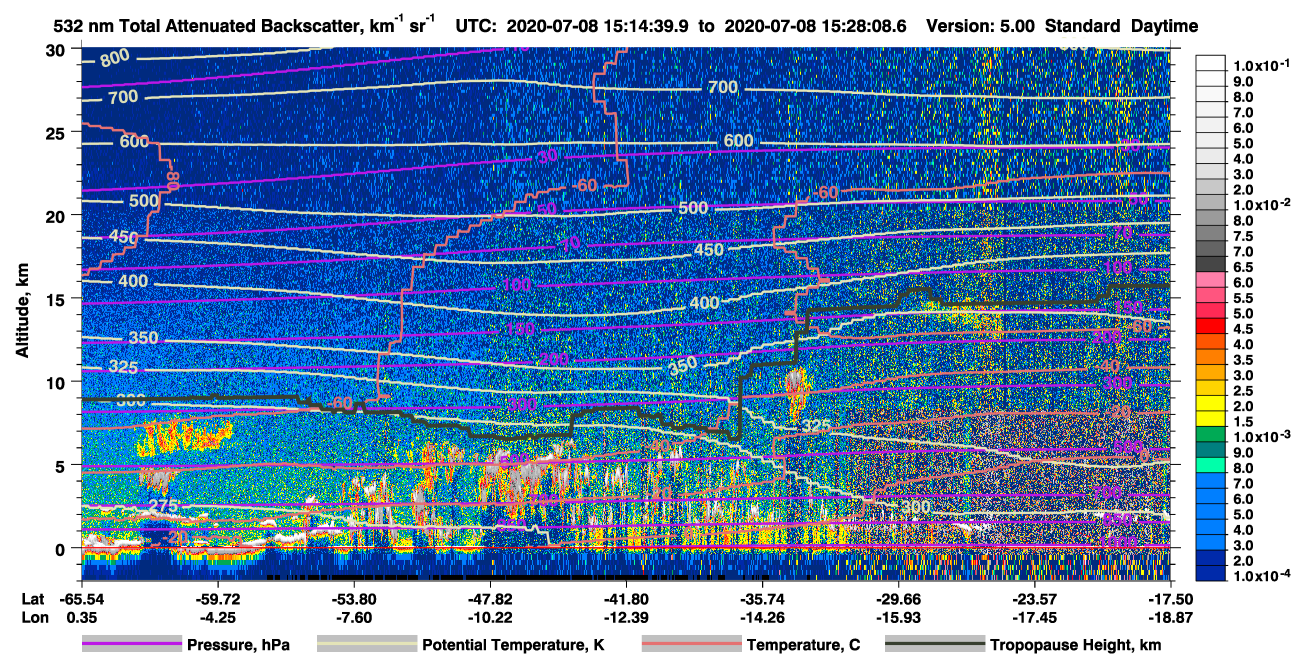Image resolution: width=1300 pixels, height=667 pixels.
Task: Click the 275 contour label in plot
Action: click(163, 505)
